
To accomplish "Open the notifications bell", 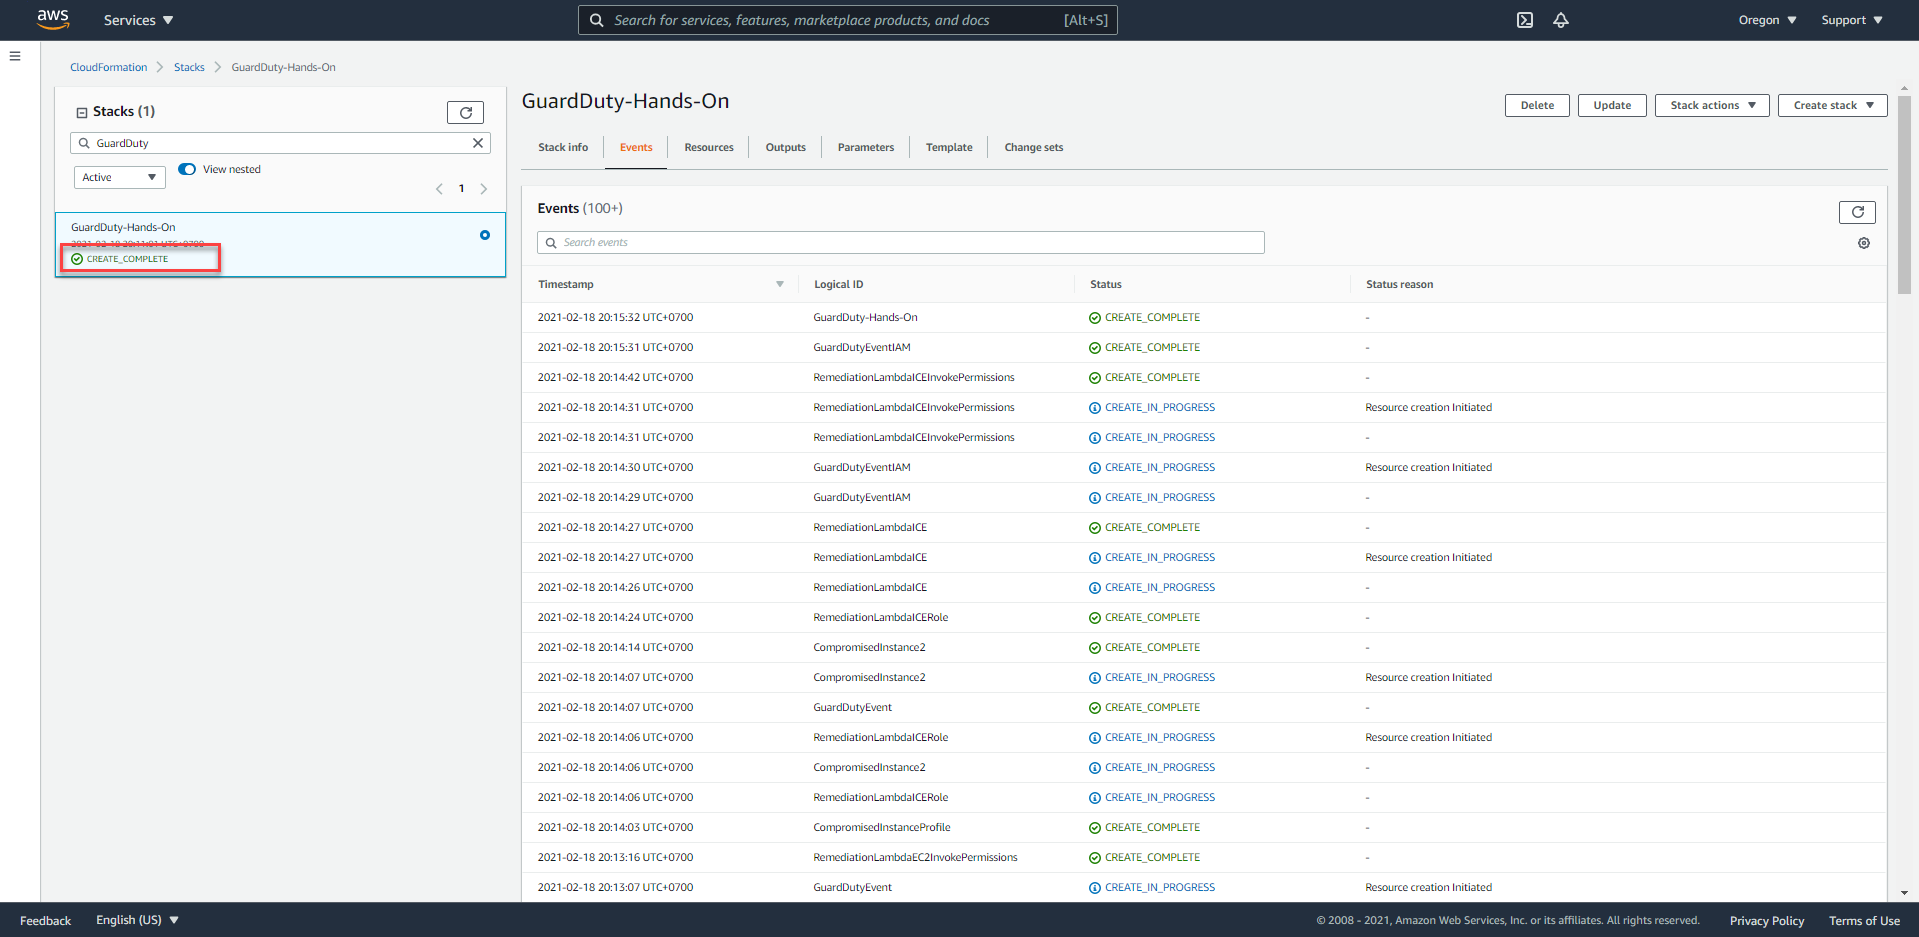I will tap(1561, 20).
